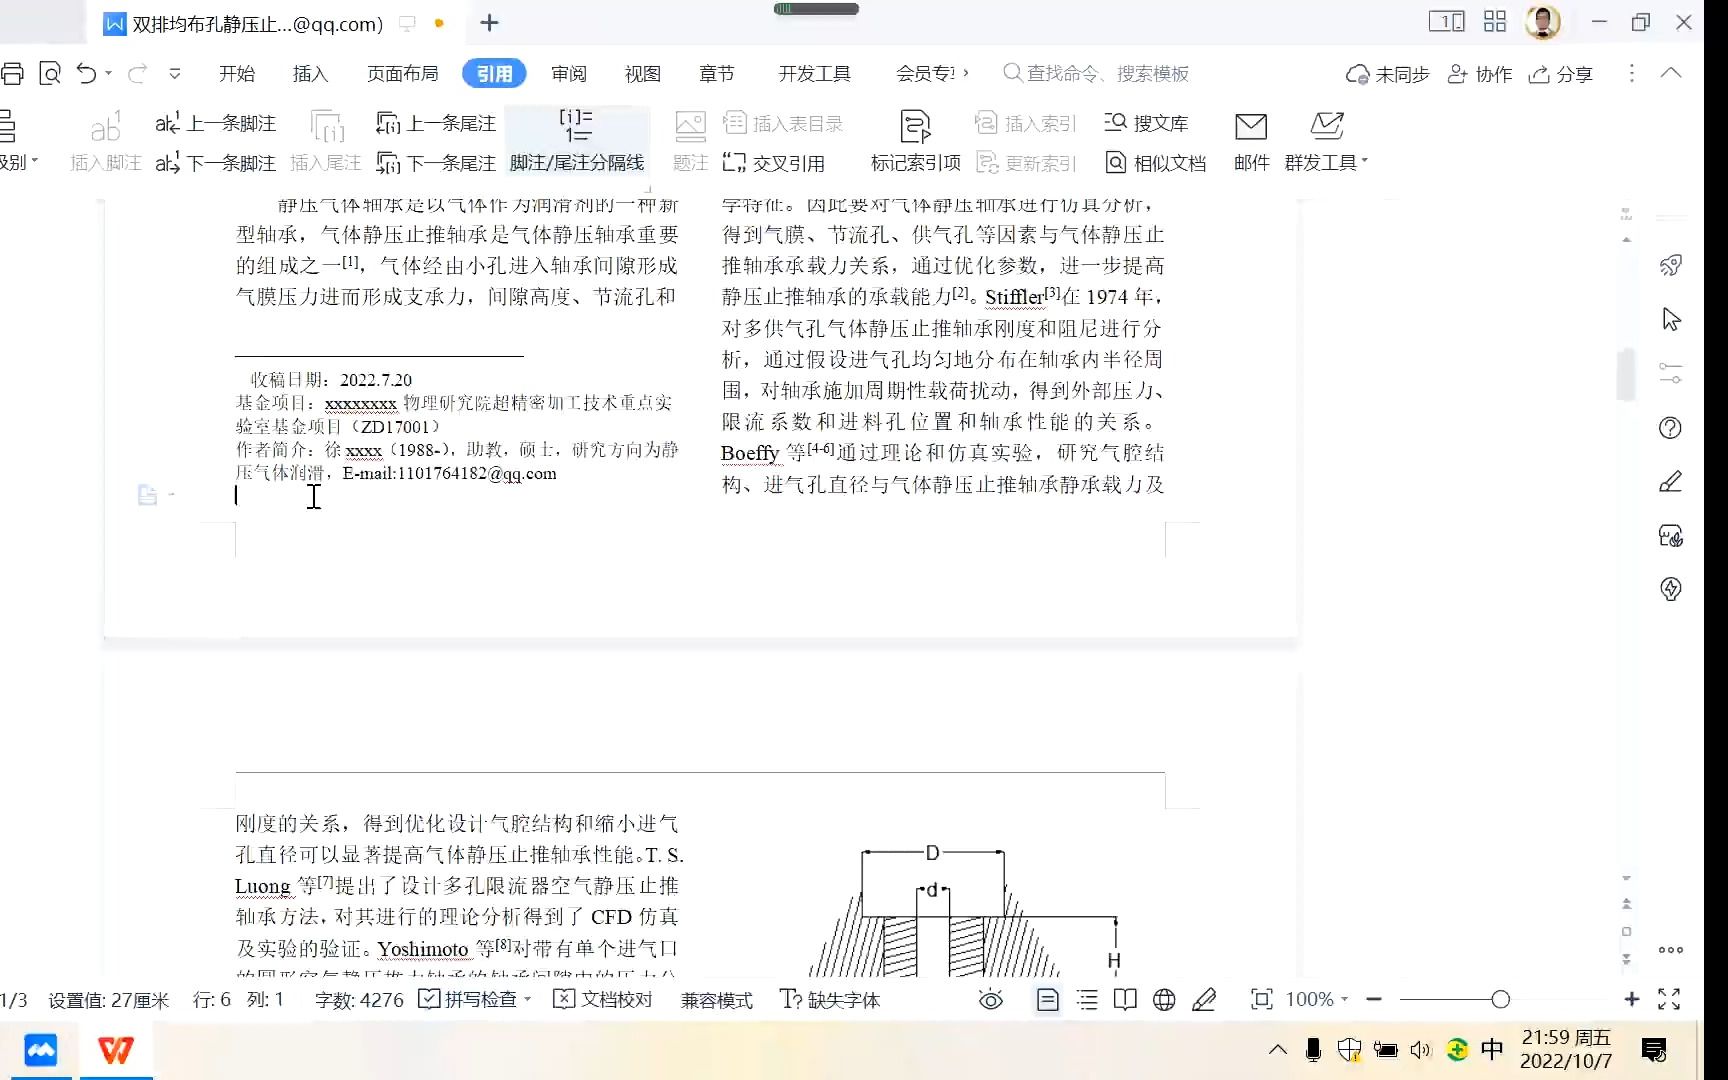The image size is (1728, 1080).
Task: Open the 级别 level dropdown
Action: pos(18,162)
